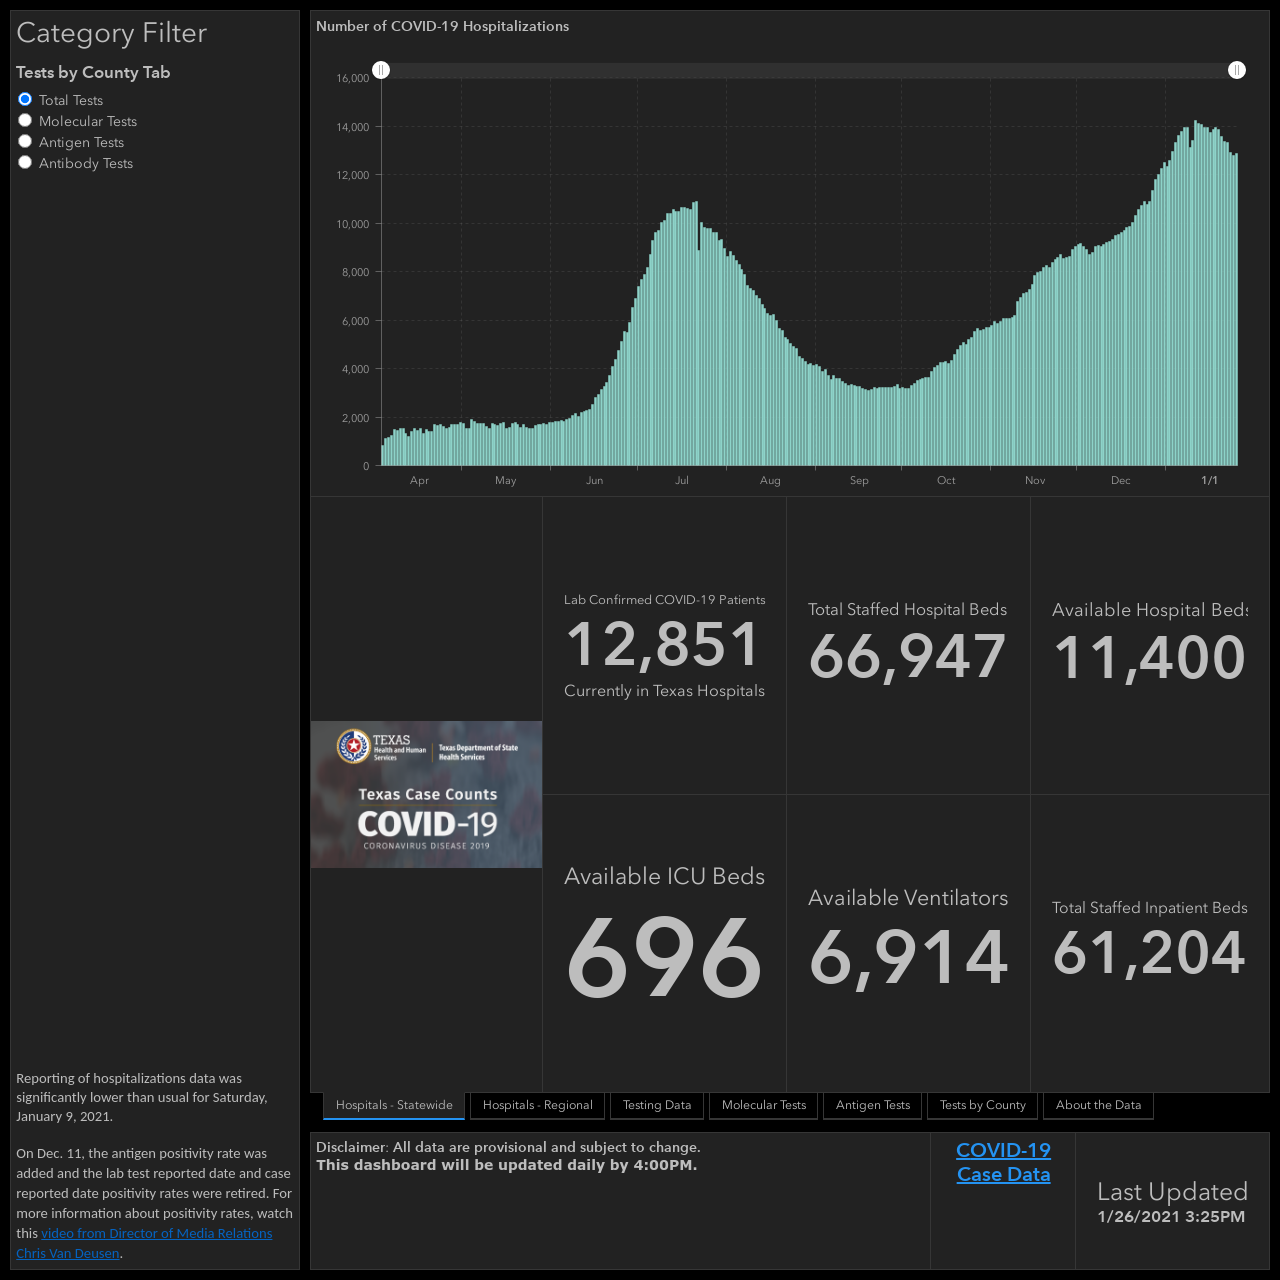Choose the Antibody Tests radio option

(x=25, y=162)
